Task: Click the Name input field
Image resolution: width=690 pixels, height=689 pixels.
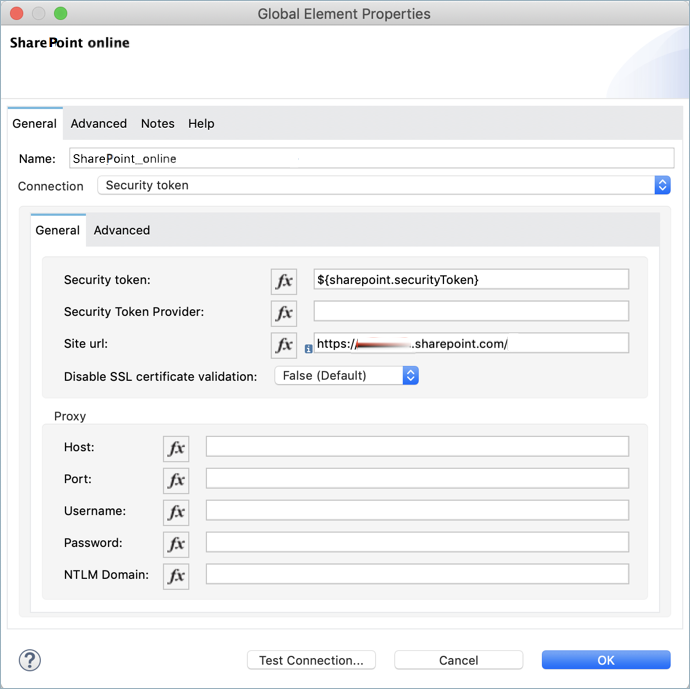Action: click(371, 158)
